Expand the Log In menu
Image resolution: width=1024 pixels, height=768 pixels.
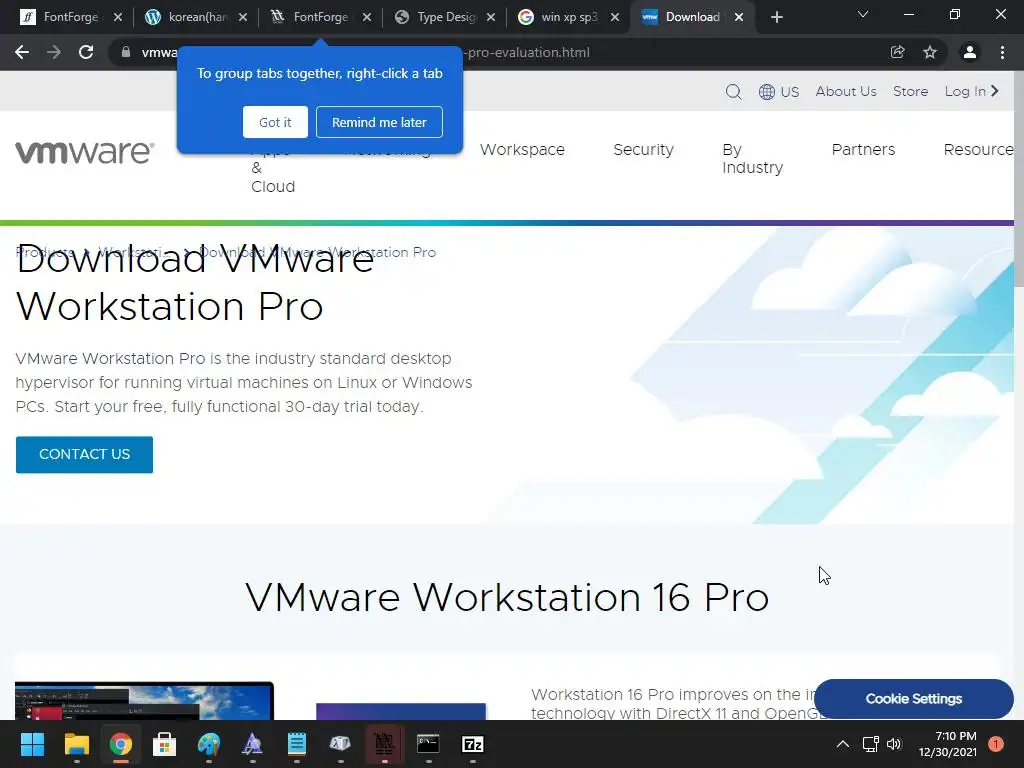point(972,91)
